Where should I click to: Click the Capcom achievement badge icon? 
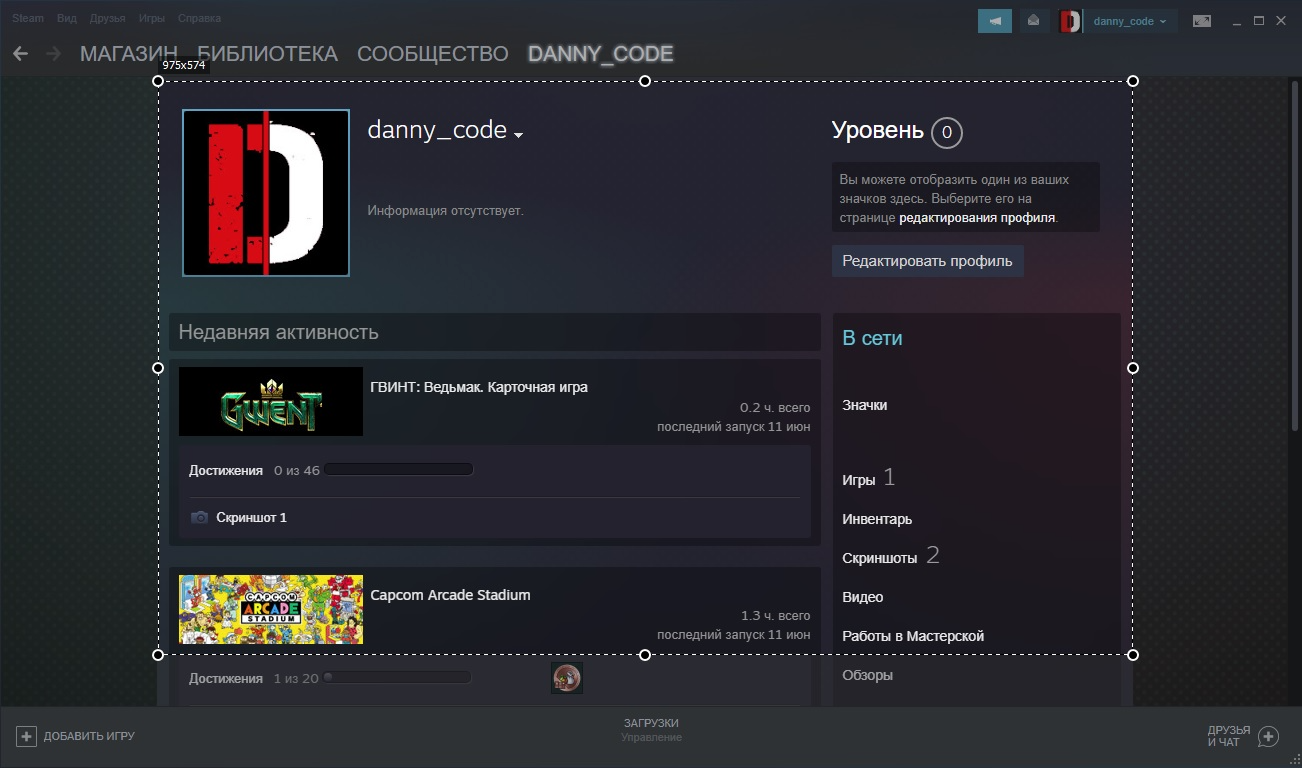[x=567, y=678]
